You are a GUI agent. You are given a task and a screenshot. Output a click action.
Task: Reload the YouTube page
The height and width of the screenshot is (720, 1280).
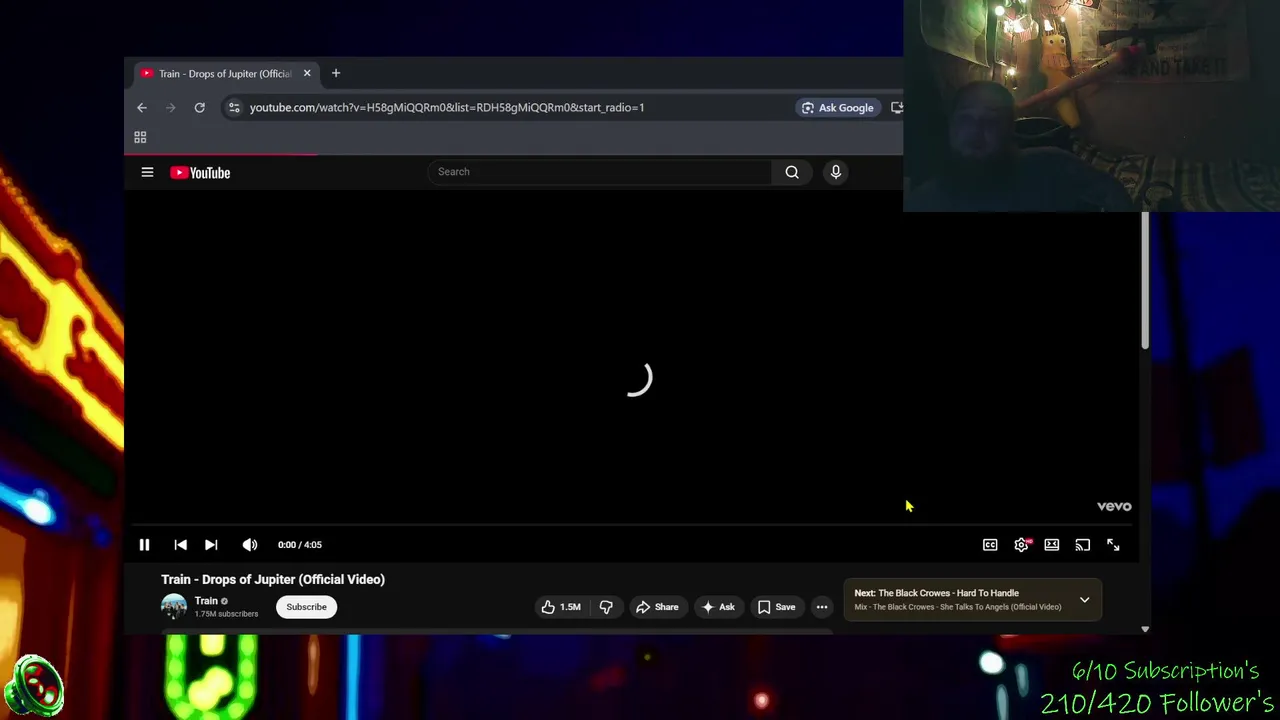click(x=200, y=108)
